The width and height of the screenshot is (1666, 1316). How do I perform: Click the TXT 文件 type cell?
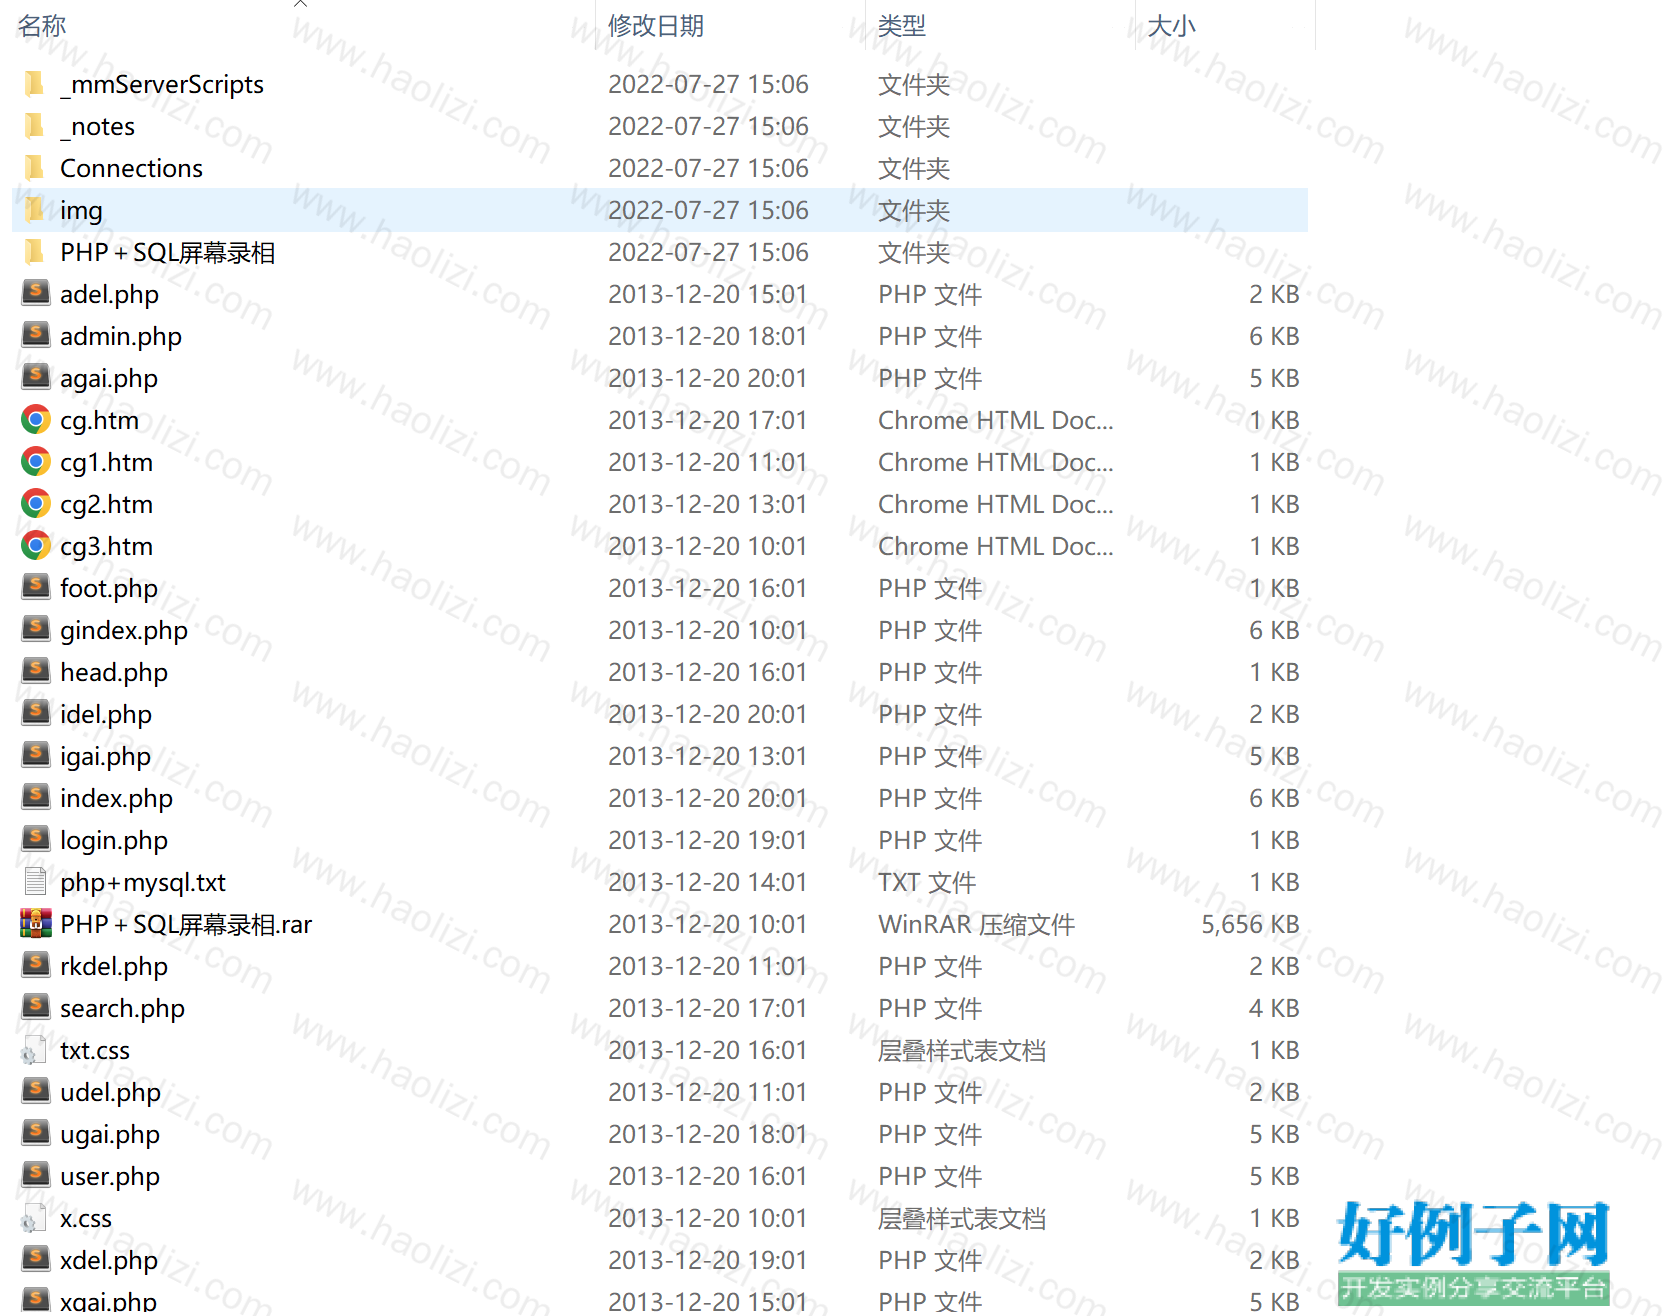point(927,882)
